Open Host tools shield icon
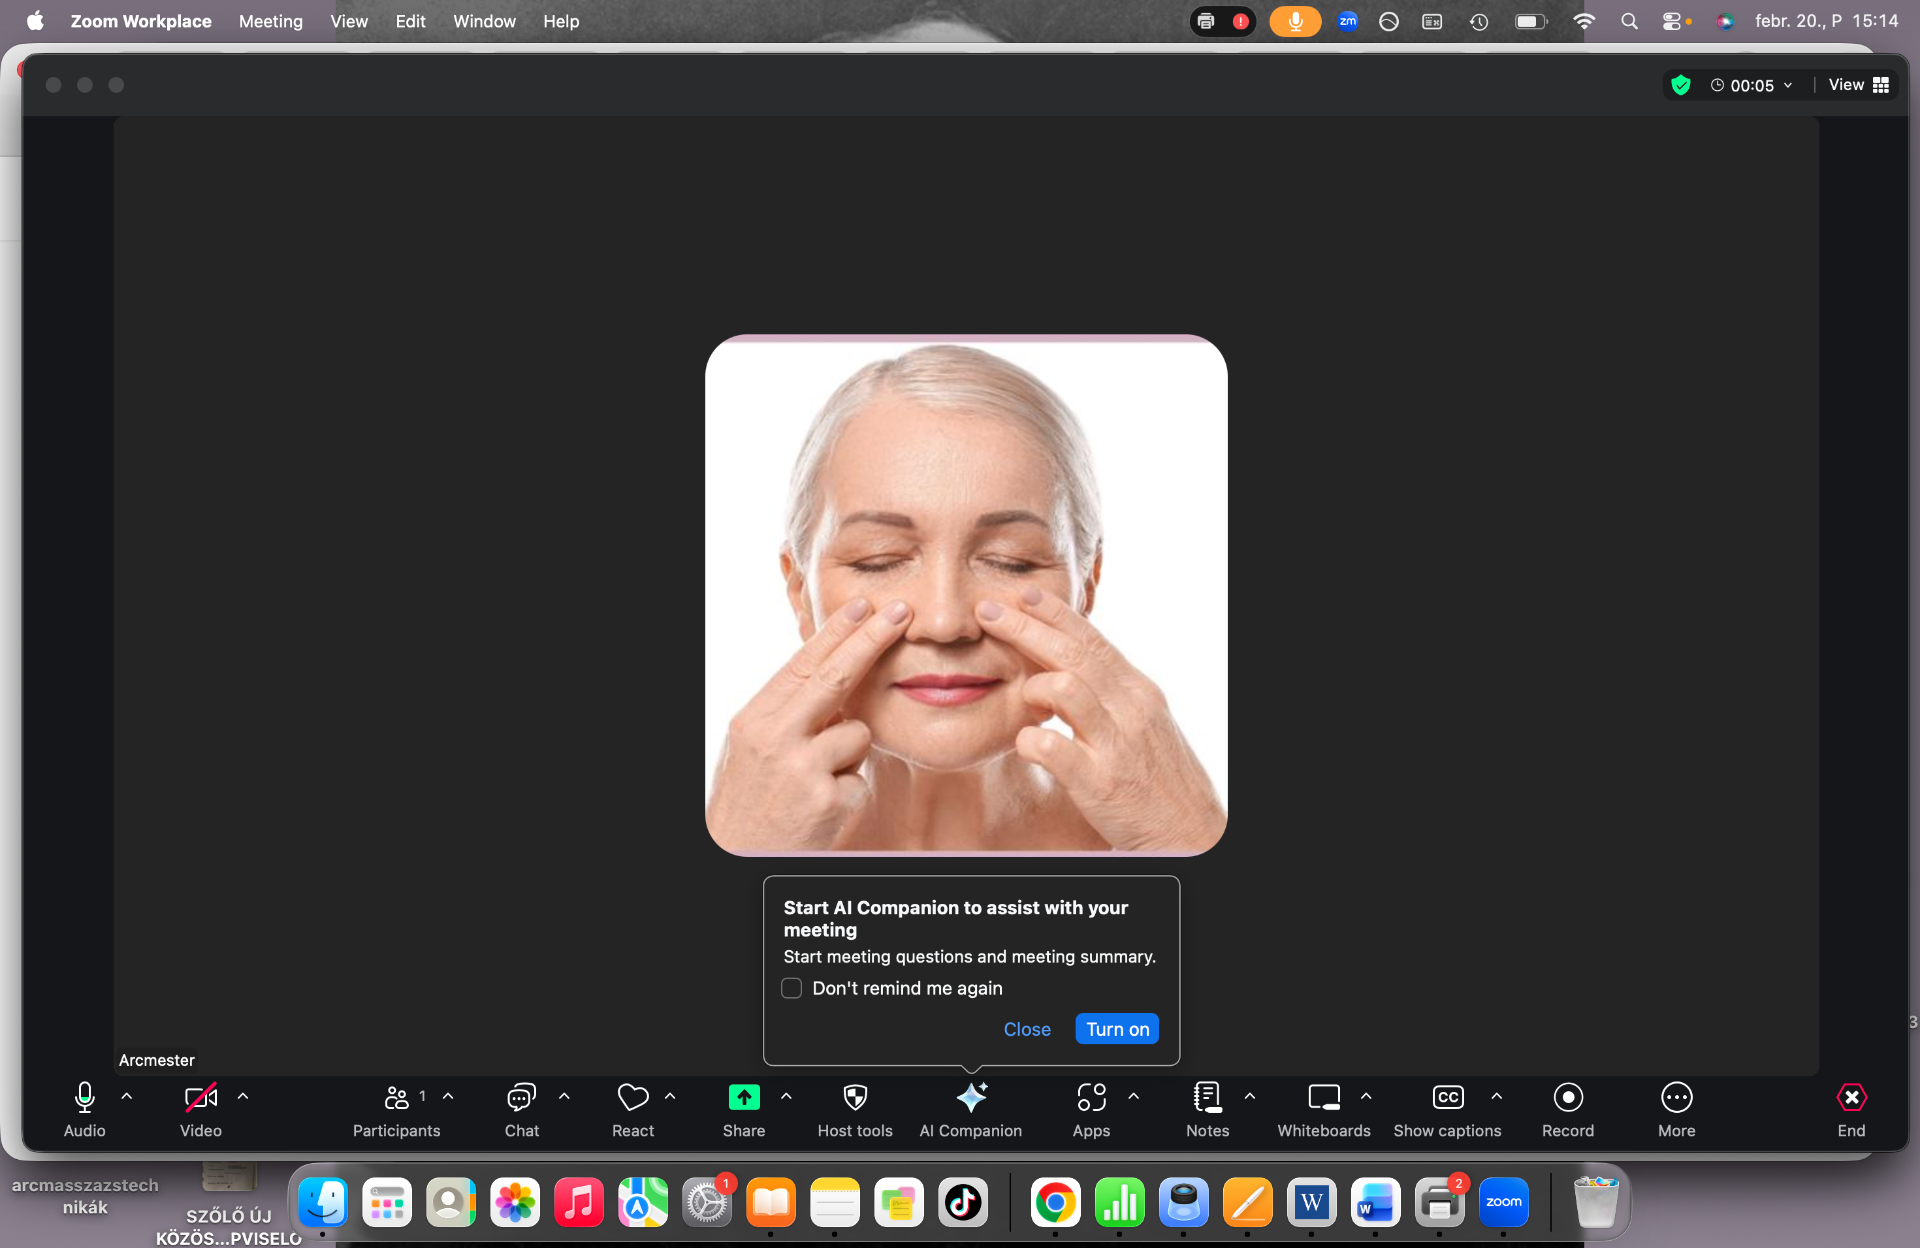The image size is (1920, 1248). (855, 1098)
